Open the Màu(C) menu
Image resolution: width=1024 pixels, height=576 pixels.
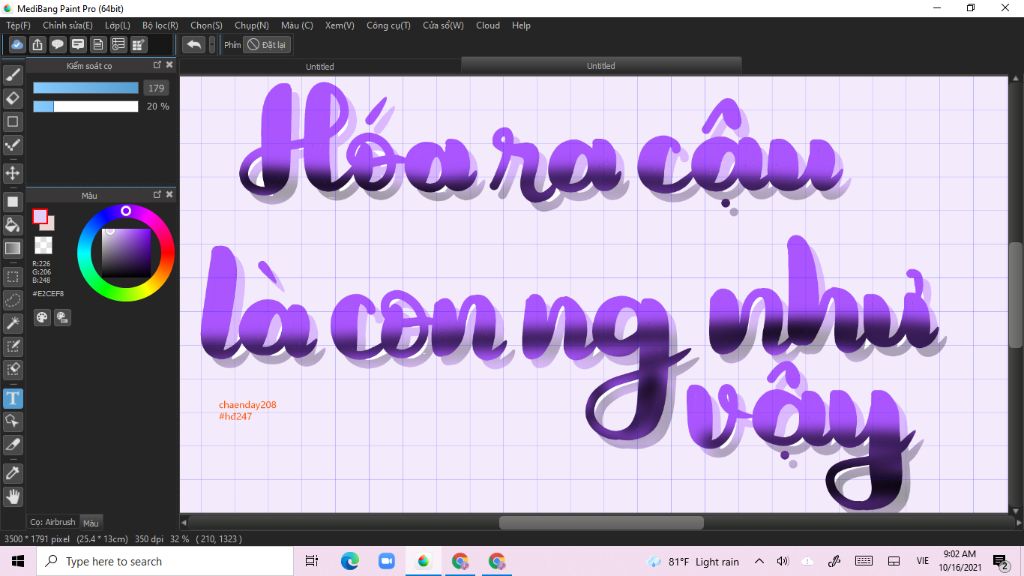coord(297,25)
